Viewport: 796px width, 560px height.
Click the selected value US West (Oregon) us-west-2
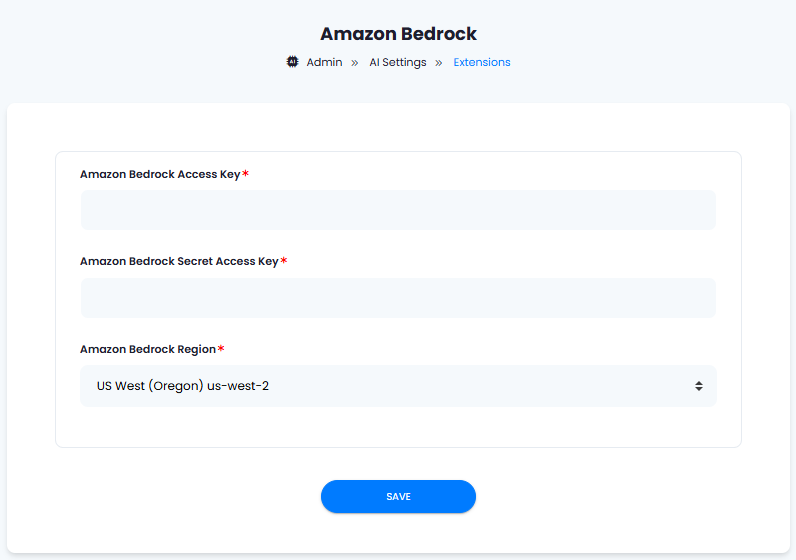[x=183, y=386]
